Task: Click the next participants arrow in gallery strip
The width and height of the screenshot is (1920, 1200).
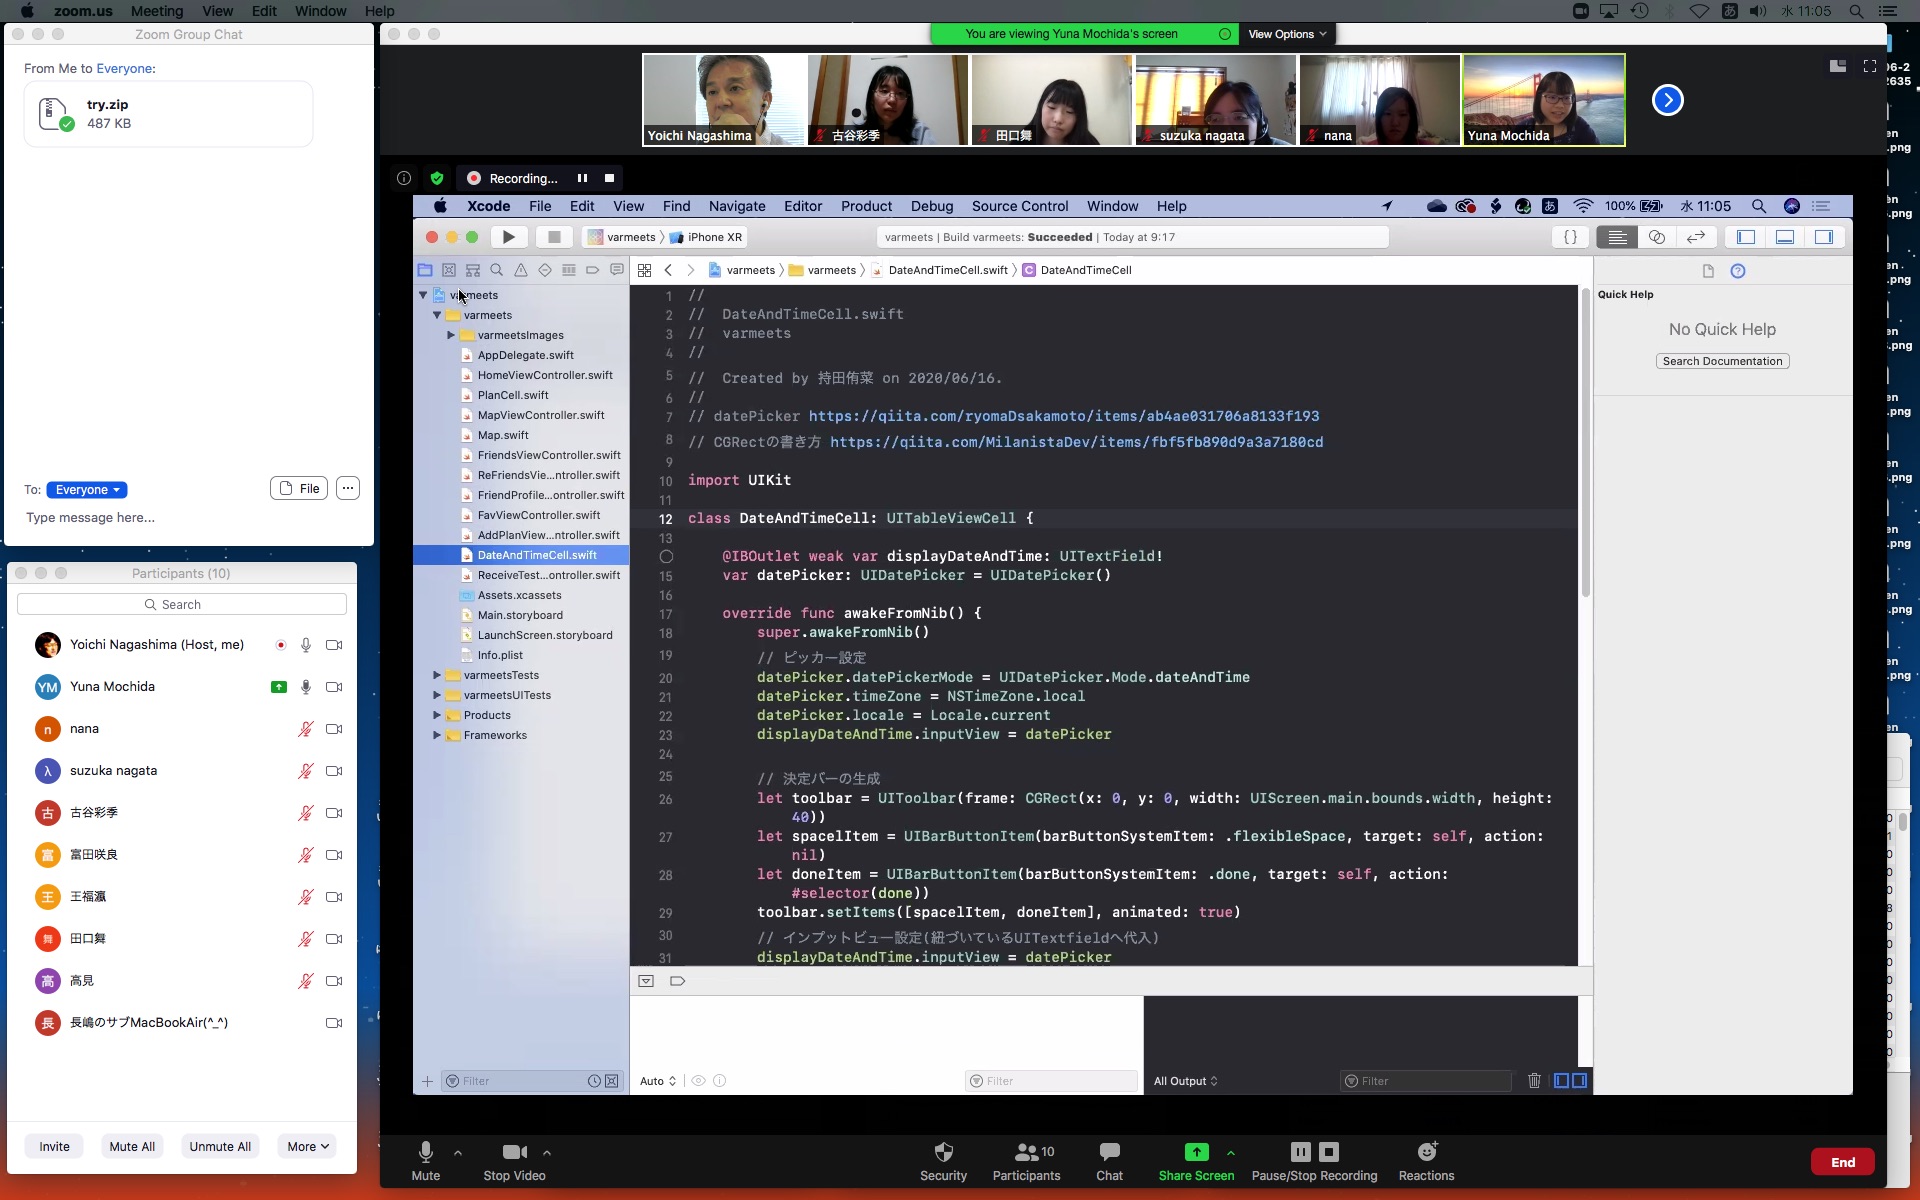Action: (1667, 100)
